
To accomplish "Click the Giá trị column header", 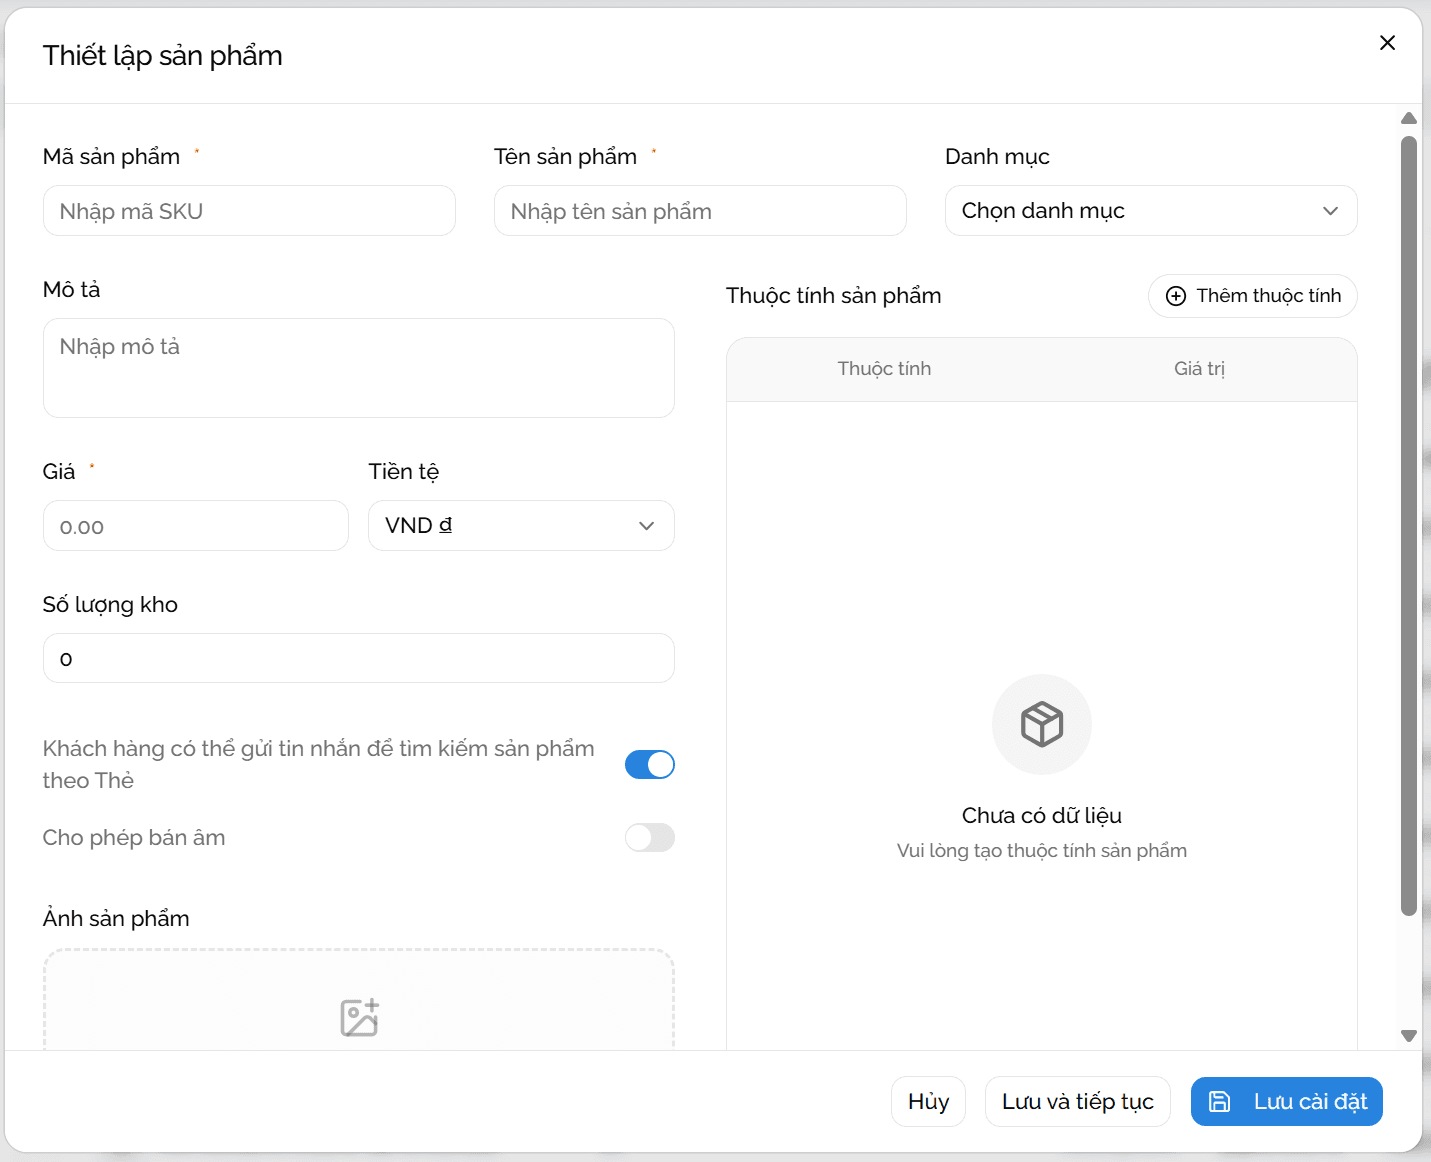I will pyautogui.click(x=1199, y=369).
